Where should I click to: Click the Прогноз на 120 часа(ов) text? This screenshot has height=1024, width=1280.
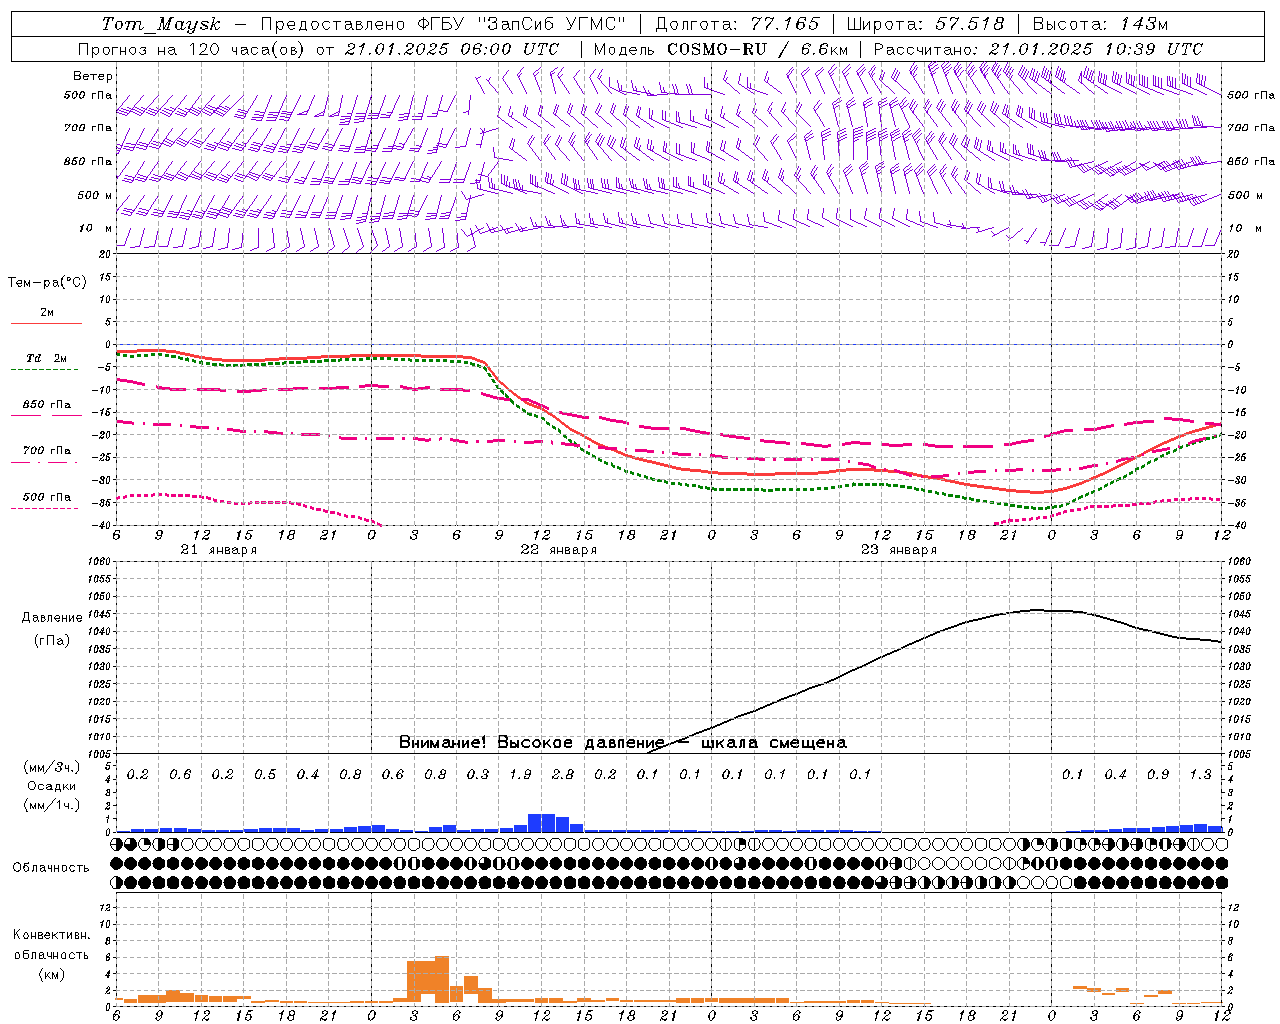point(193,49)
